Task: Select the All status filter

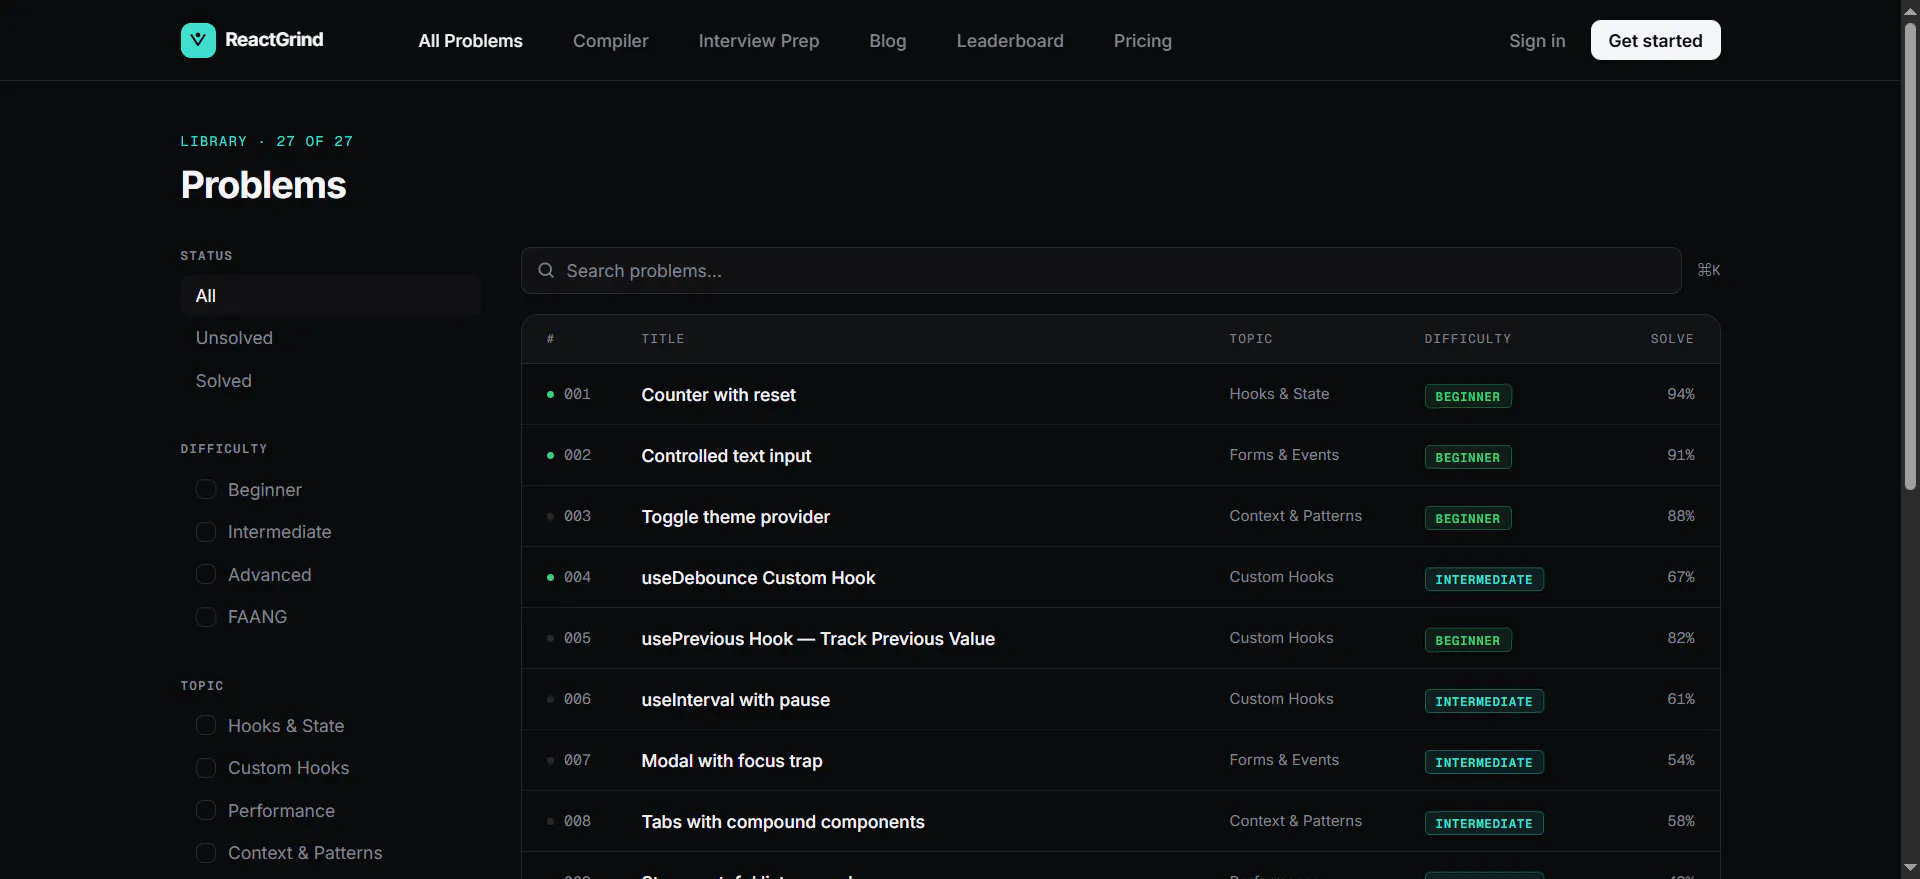Action: coord(331,296)
